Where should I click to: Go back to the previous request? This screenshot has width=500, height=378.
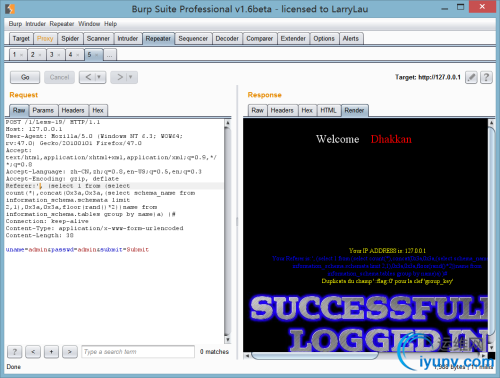pyautogui.click(x=88, y=77)
